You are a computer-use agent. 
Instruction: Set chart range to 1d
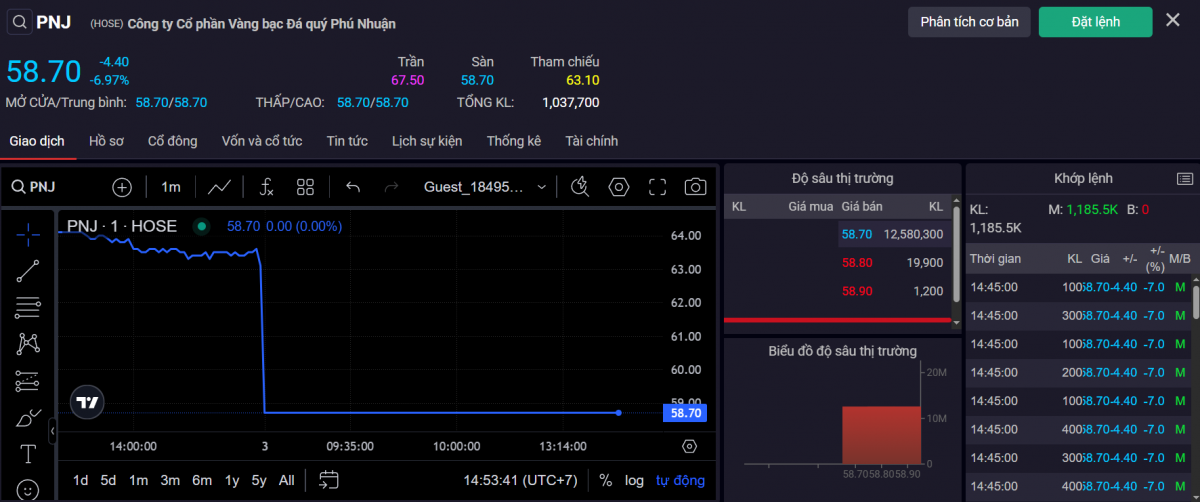click(x=81, y=480)
